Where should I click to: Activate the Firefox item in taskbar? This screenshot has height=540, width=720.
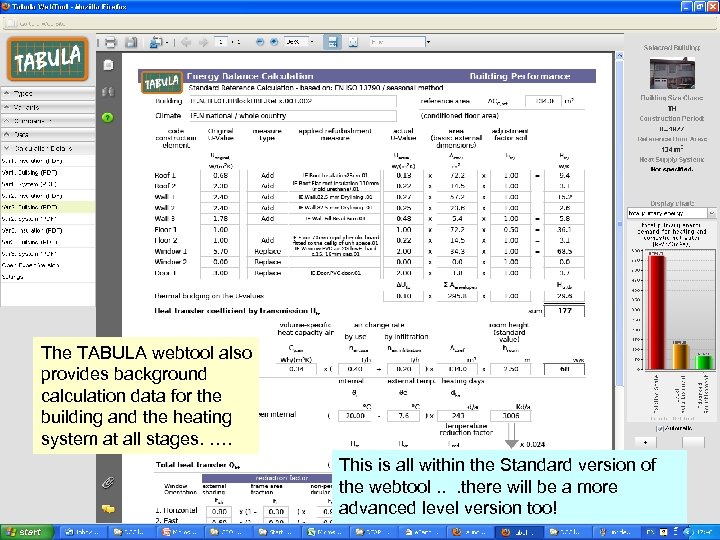click(x=519, y=532)
